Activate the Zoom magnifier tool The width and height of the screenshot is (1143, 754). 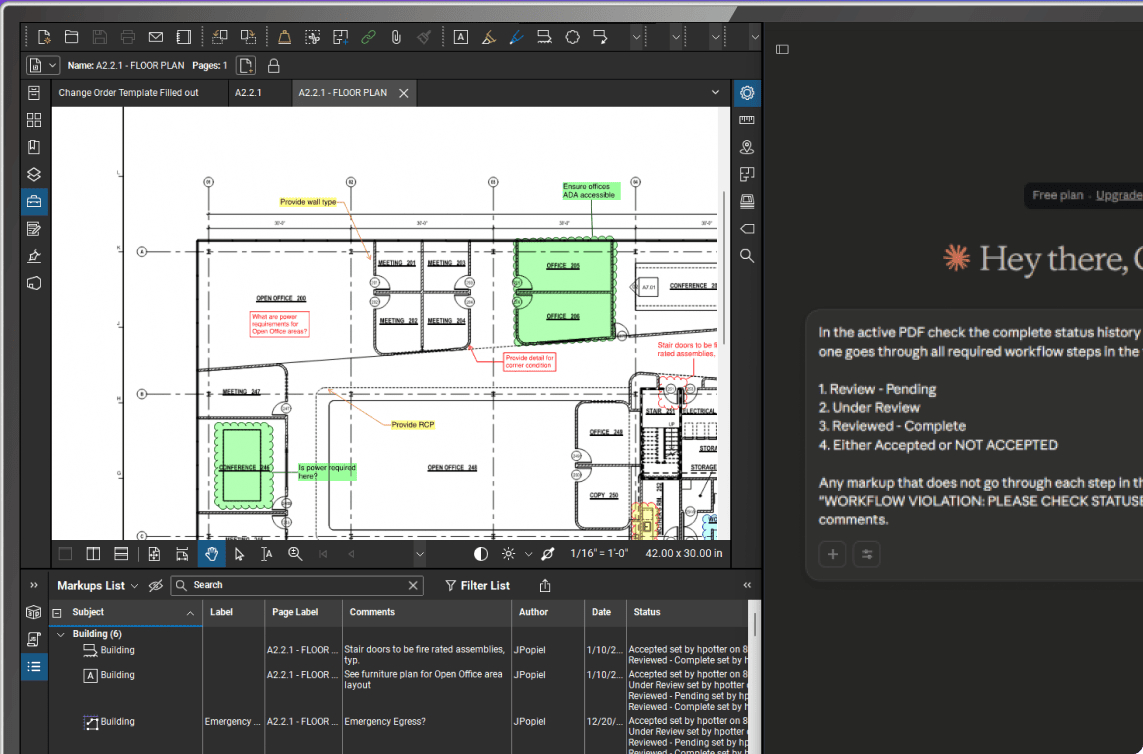tap(294, 553)
